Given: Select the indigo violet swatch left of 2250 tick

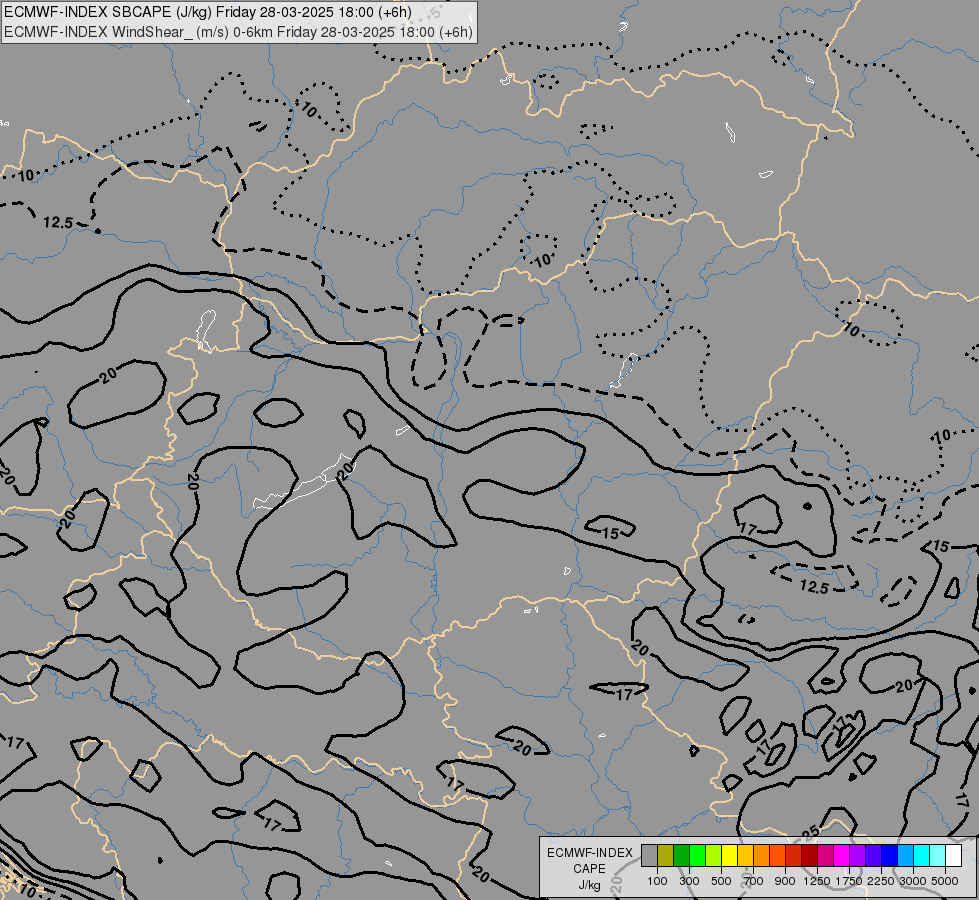Looking at the screenshot, I should click(x=873, y=855).
